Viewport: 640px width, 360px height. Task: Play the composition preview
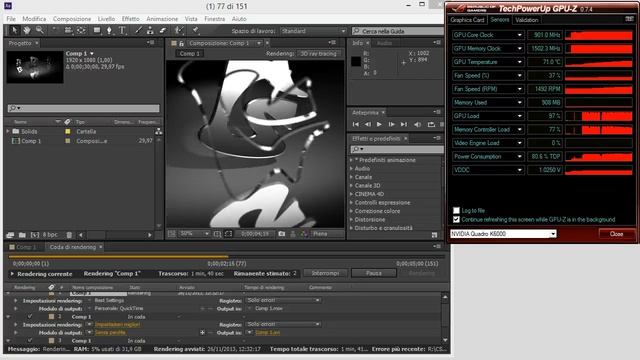coord(379,124)
